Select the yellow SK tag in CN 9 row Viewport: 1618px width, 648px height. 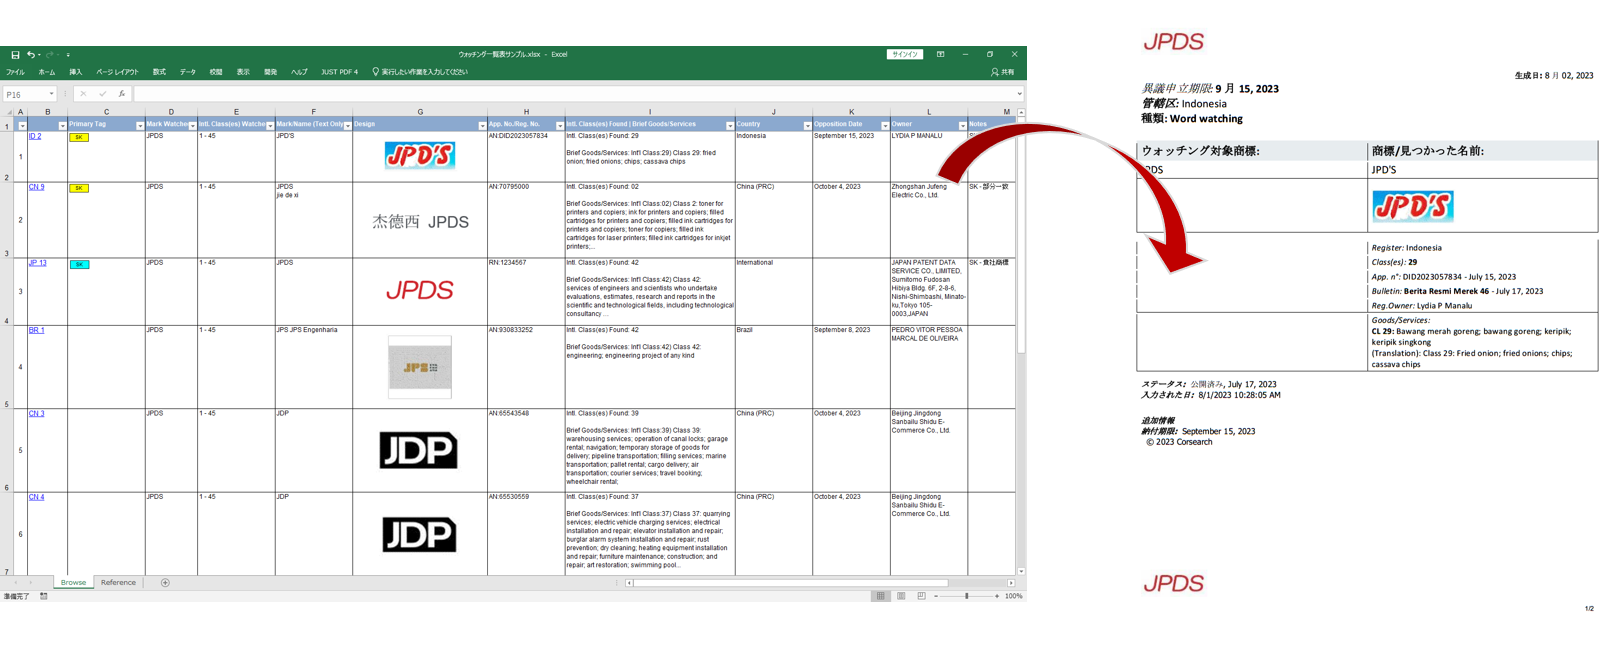click(79, 188)
